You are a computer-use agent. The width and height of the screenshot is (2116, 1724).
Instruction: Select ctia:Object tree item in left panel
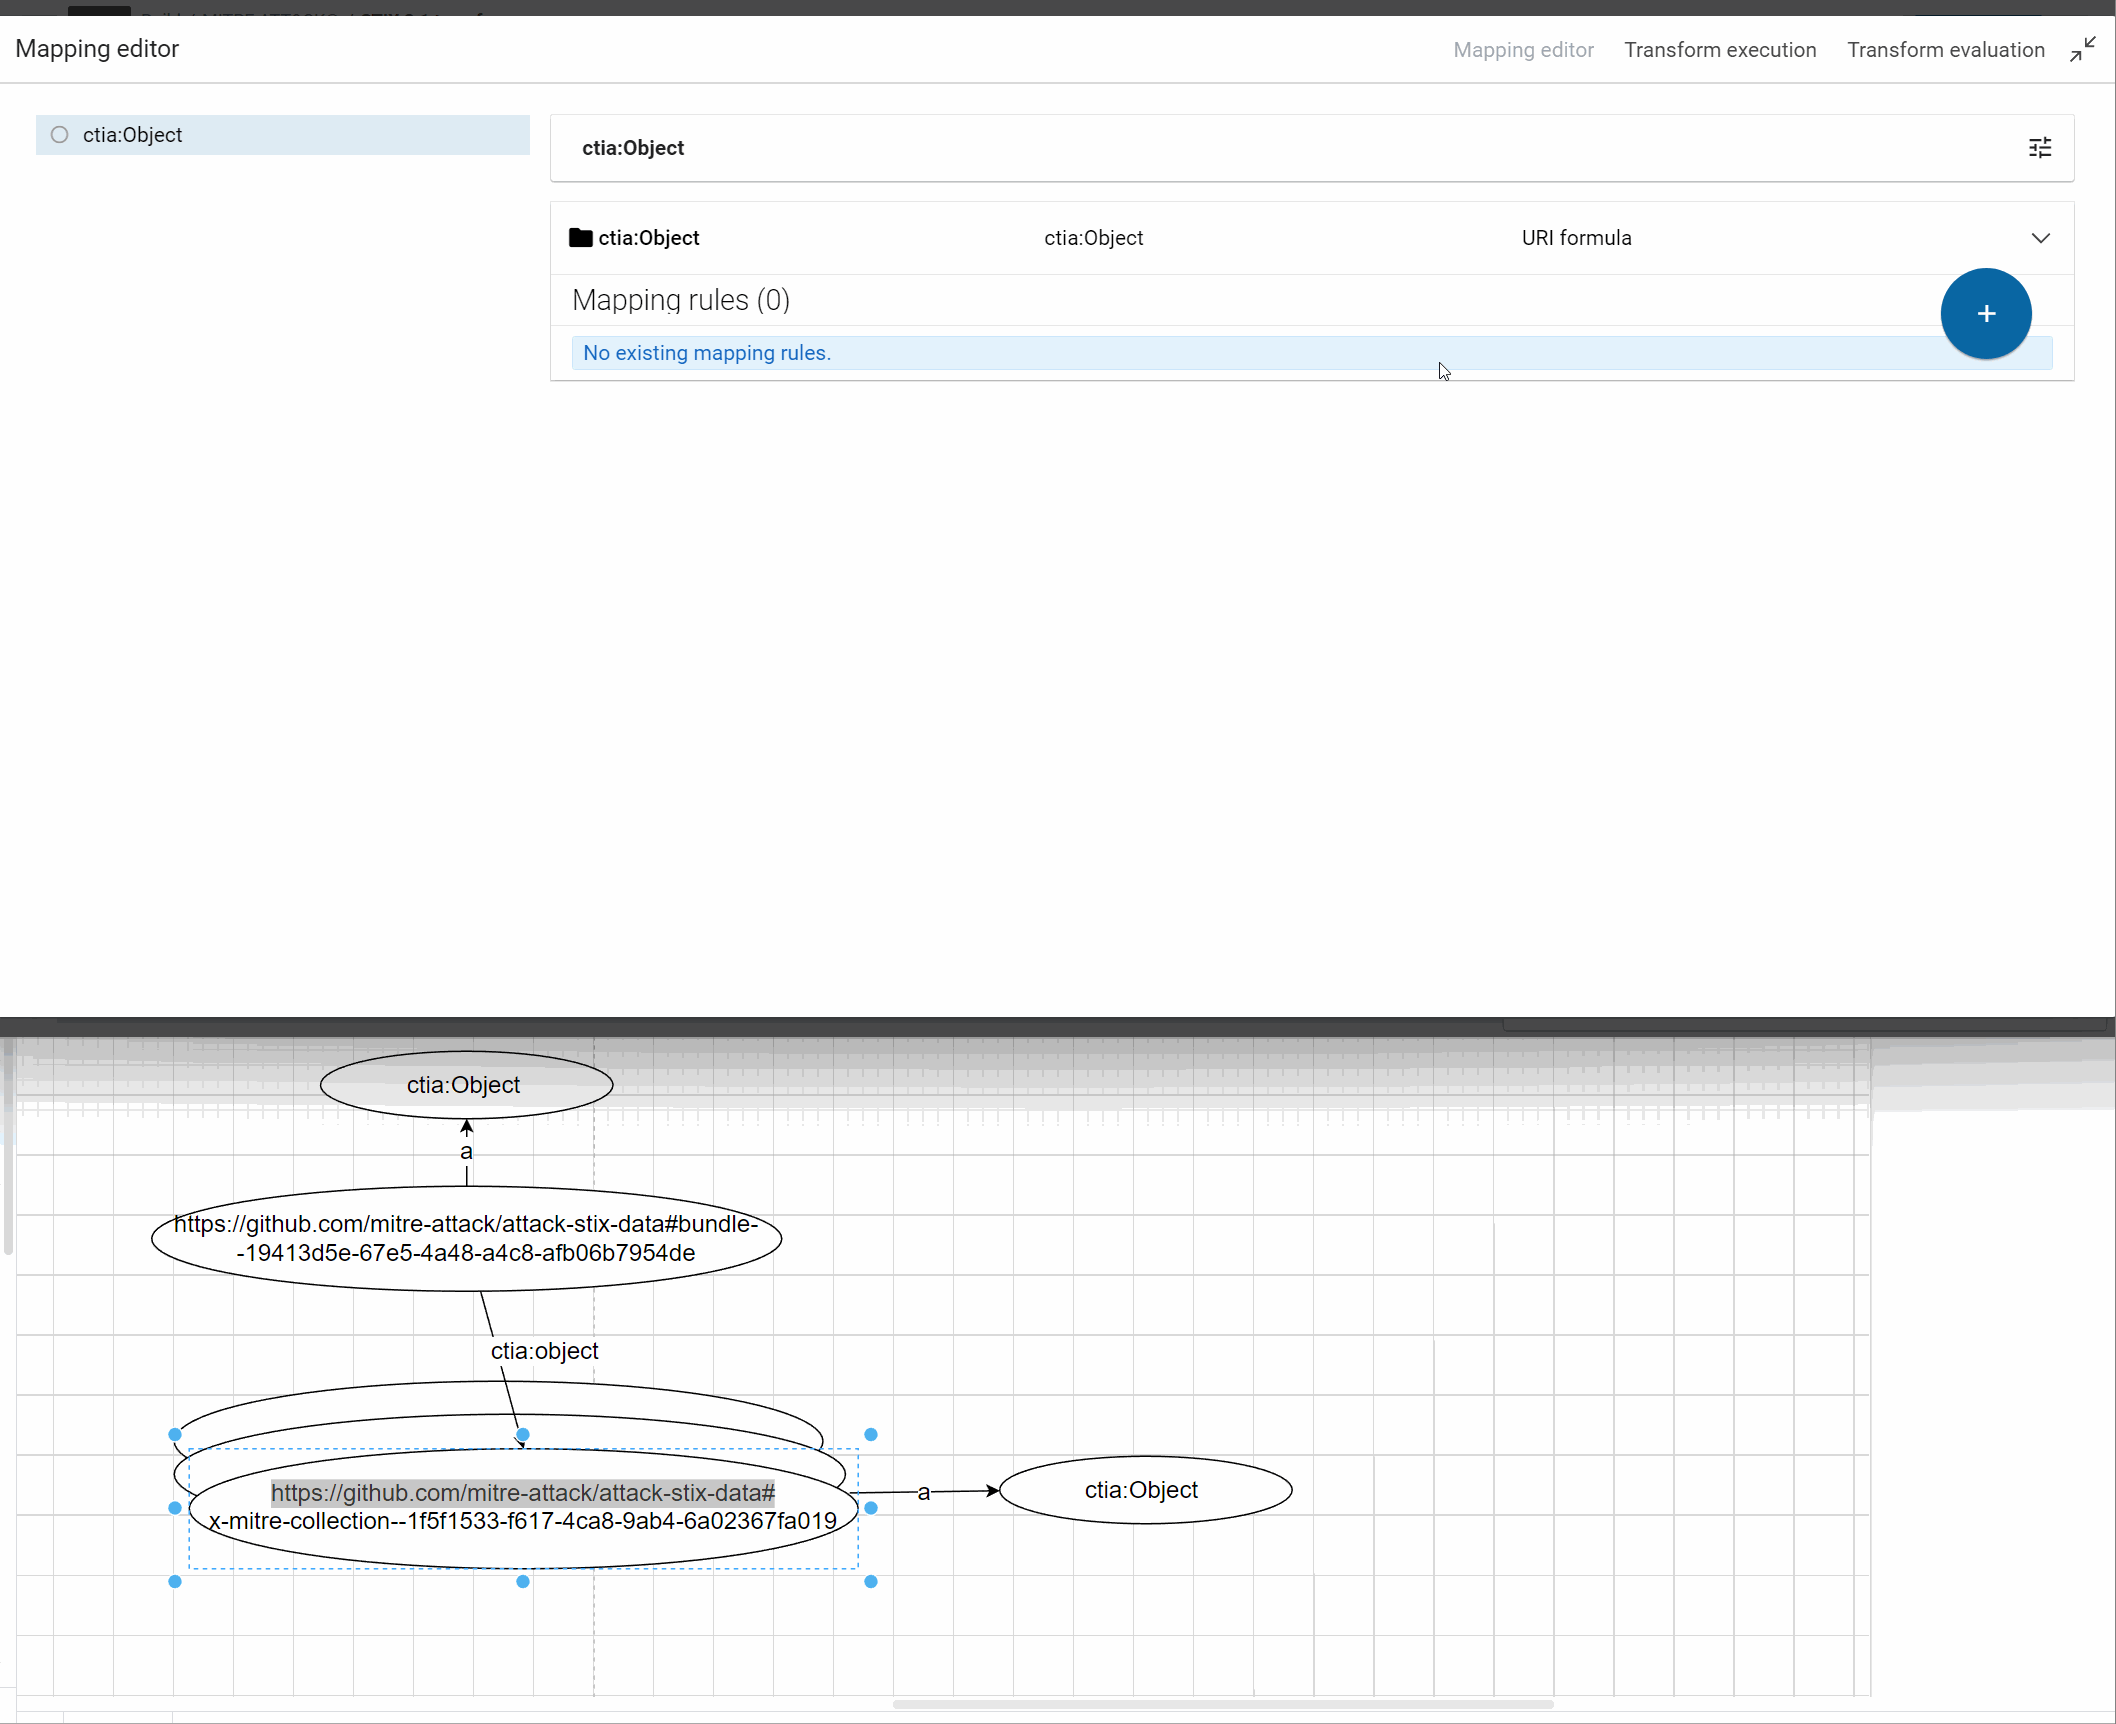click(132, 135)
